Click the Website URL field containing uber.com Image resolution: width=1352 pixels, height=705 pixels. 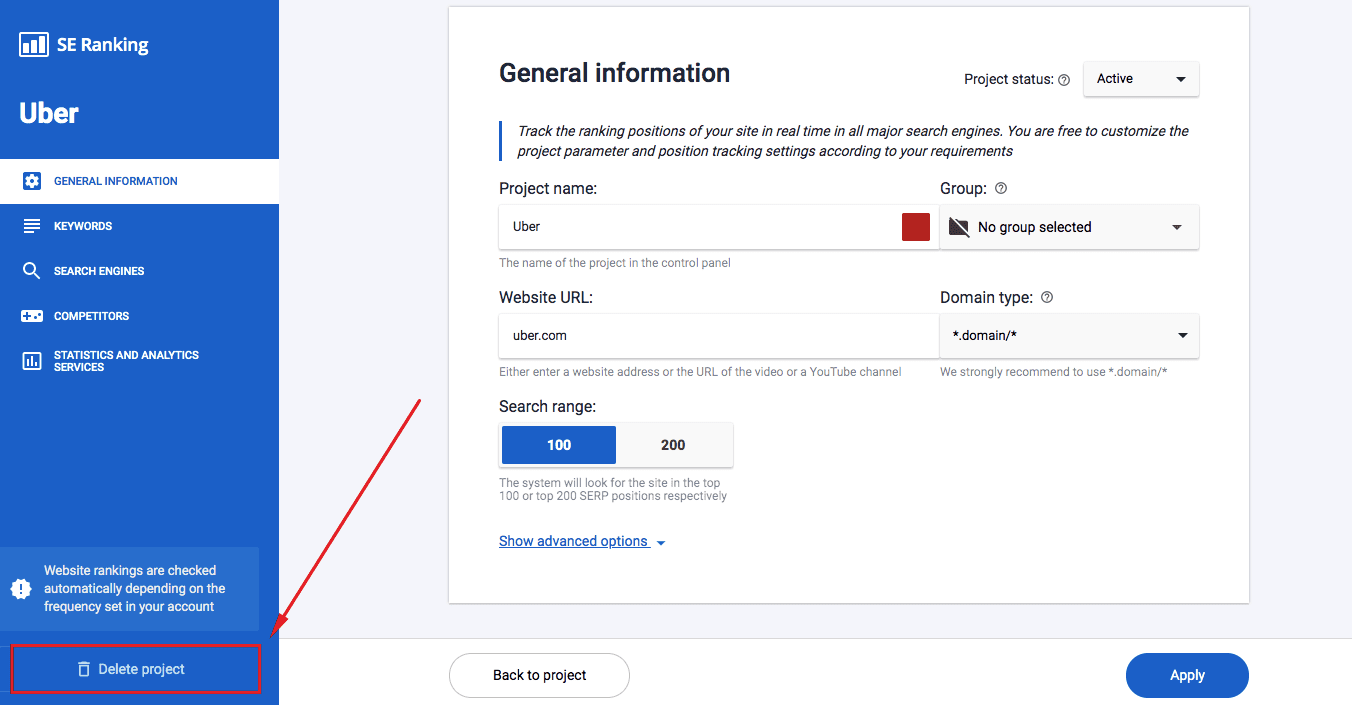(x=719, y=336)
